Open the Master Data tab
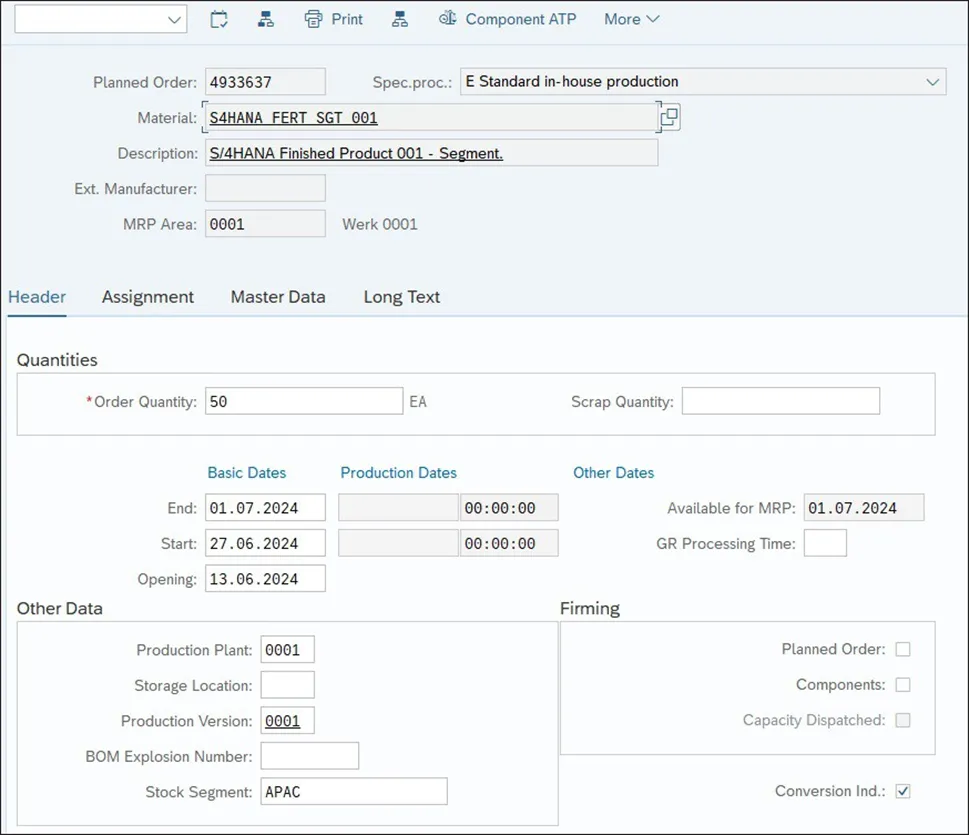Image resolution: width=969 pixels, height=835 pixels. pos(278,297)
